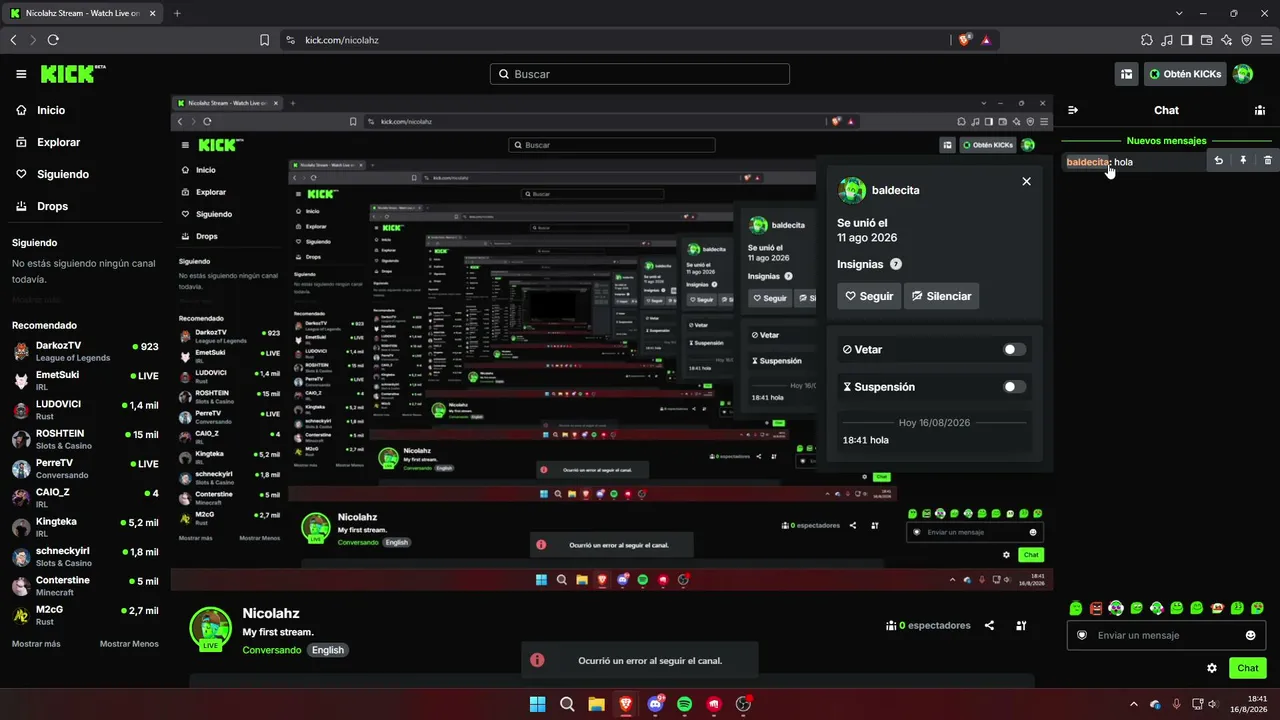Click the chat identity badge icon in message box
This screenshot has width=1280, height=720.
click(x=1082, y=635)
